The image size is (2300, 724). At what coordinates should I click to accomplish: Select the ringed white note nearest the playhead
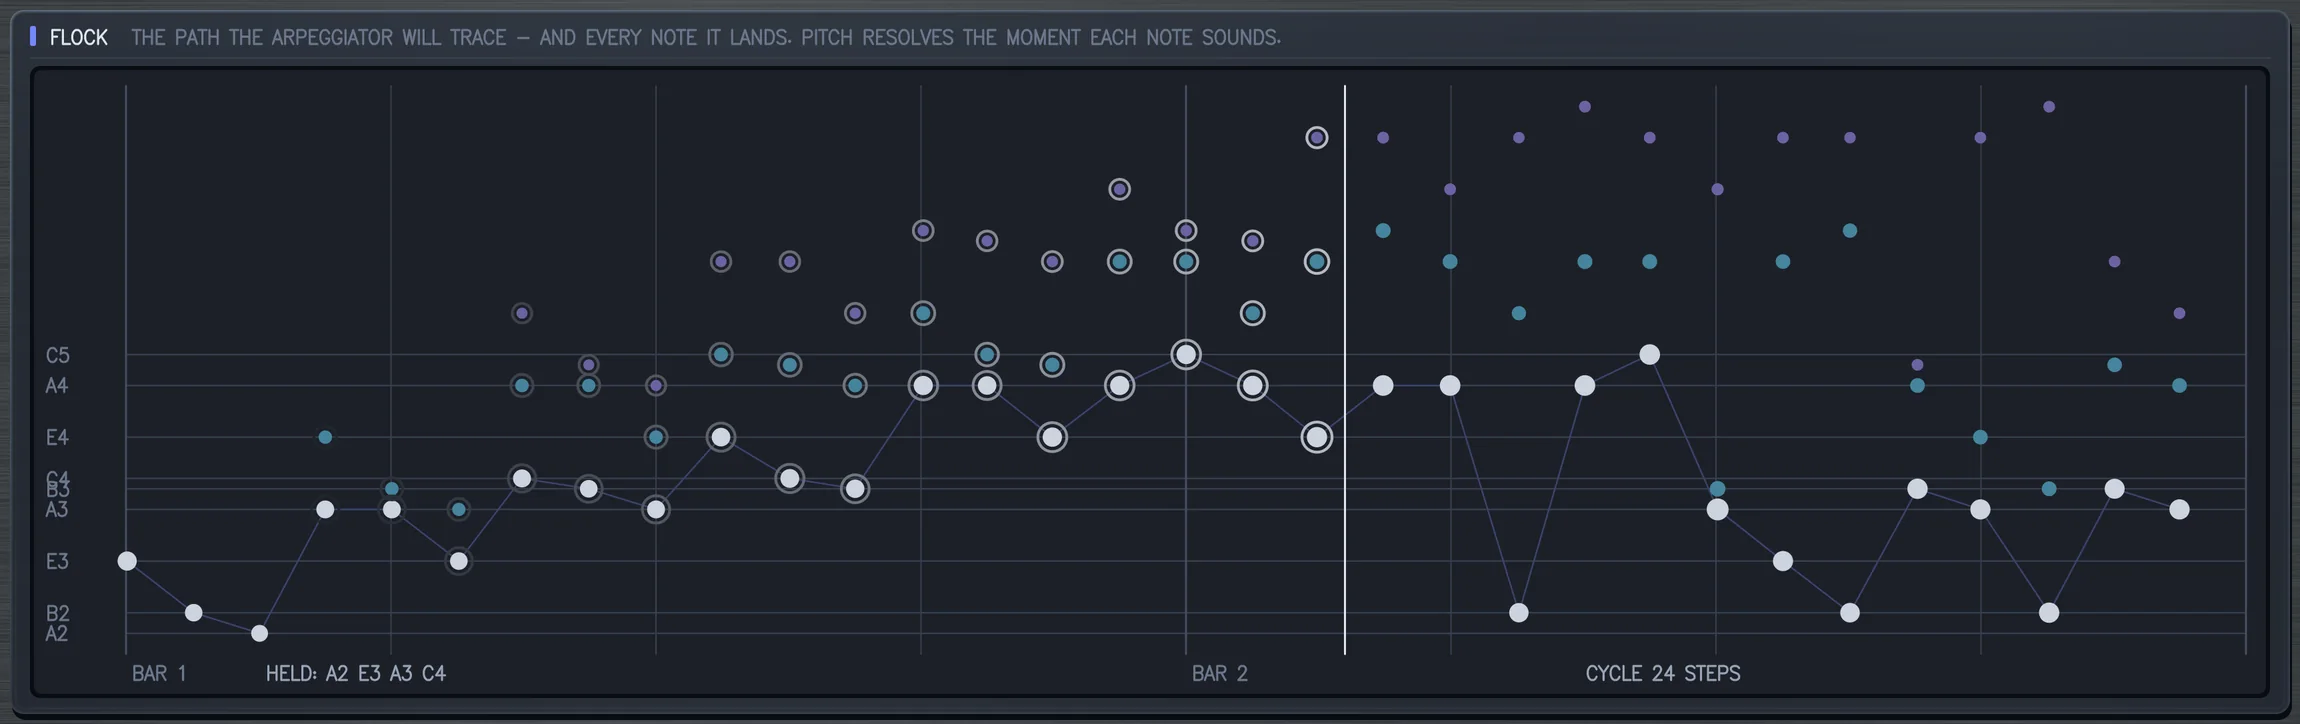coord(1317,437)
